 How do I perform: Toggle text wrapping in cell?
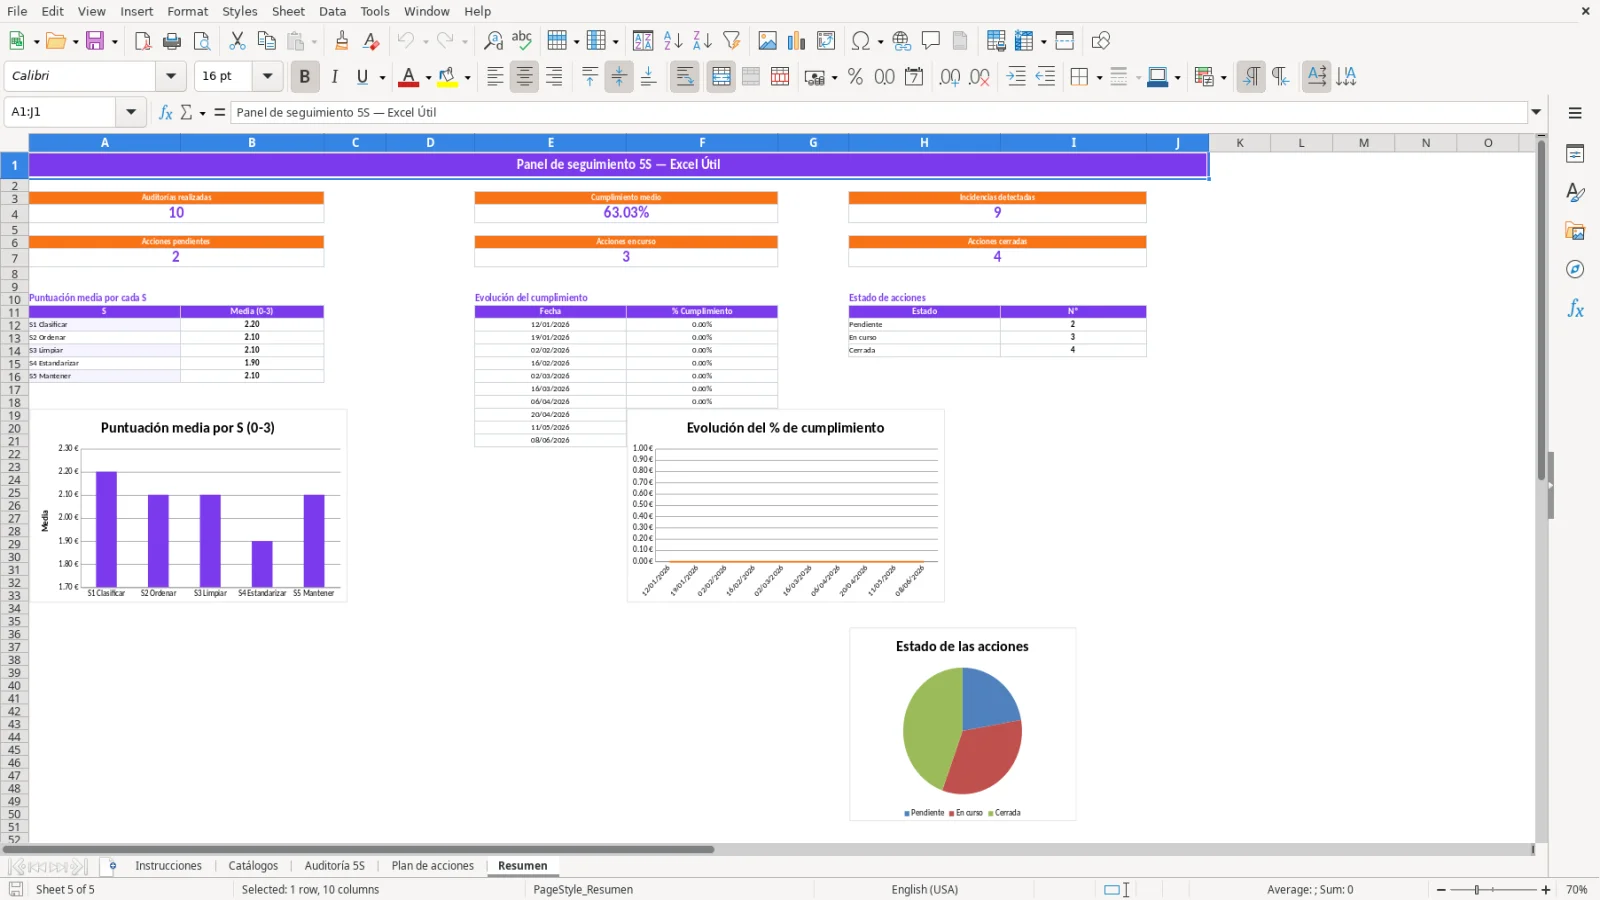[685, 77]
